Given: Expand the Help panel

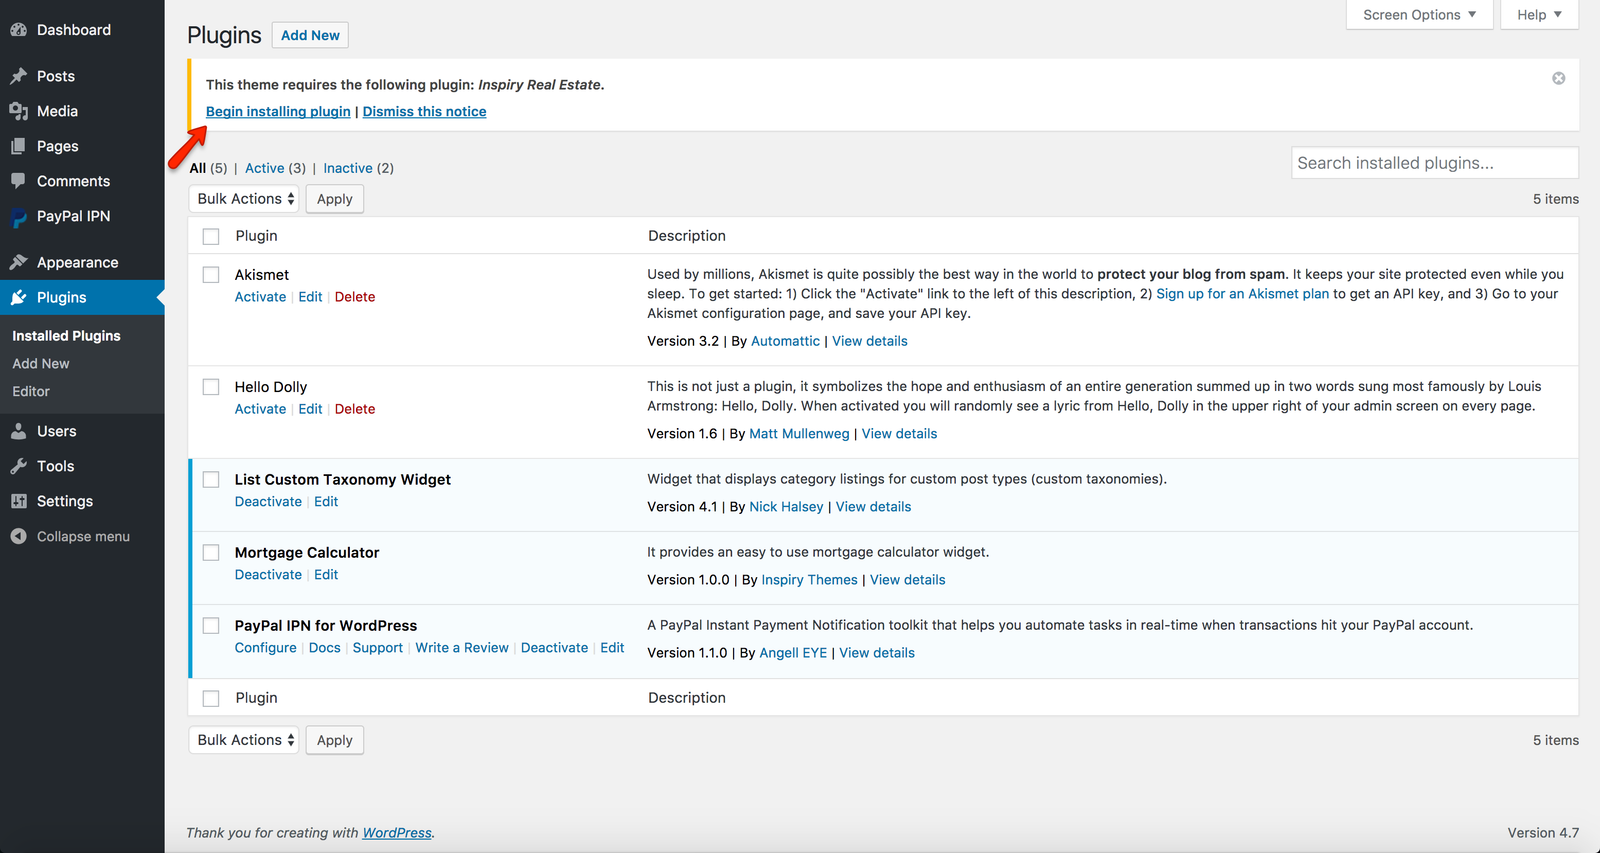Looking at the screenshot, I should click(1539, 15).
